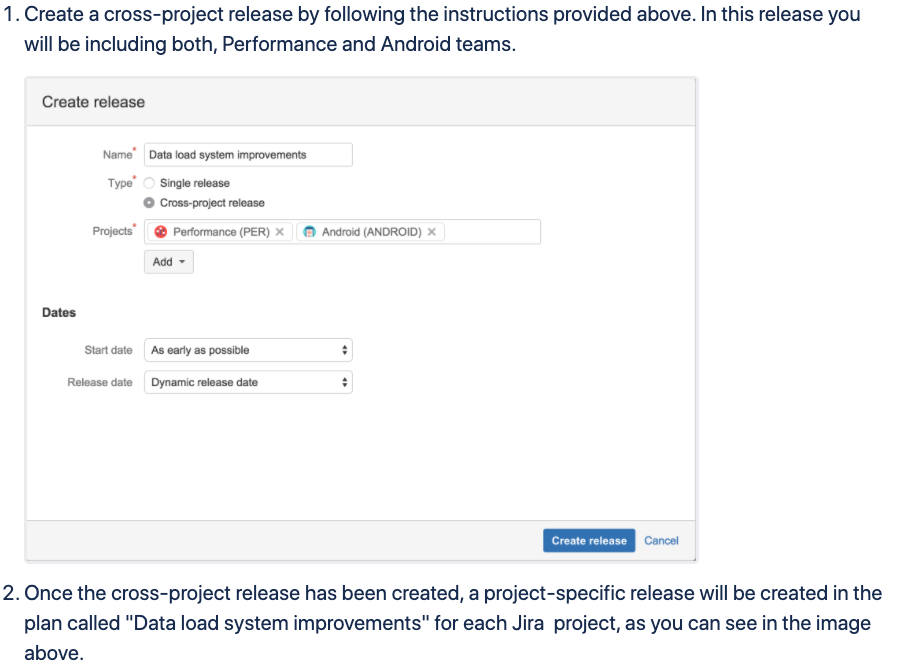Click the Performance (PER) tag label
Viewport: 897px width, 670px height.
click(221, 232)
